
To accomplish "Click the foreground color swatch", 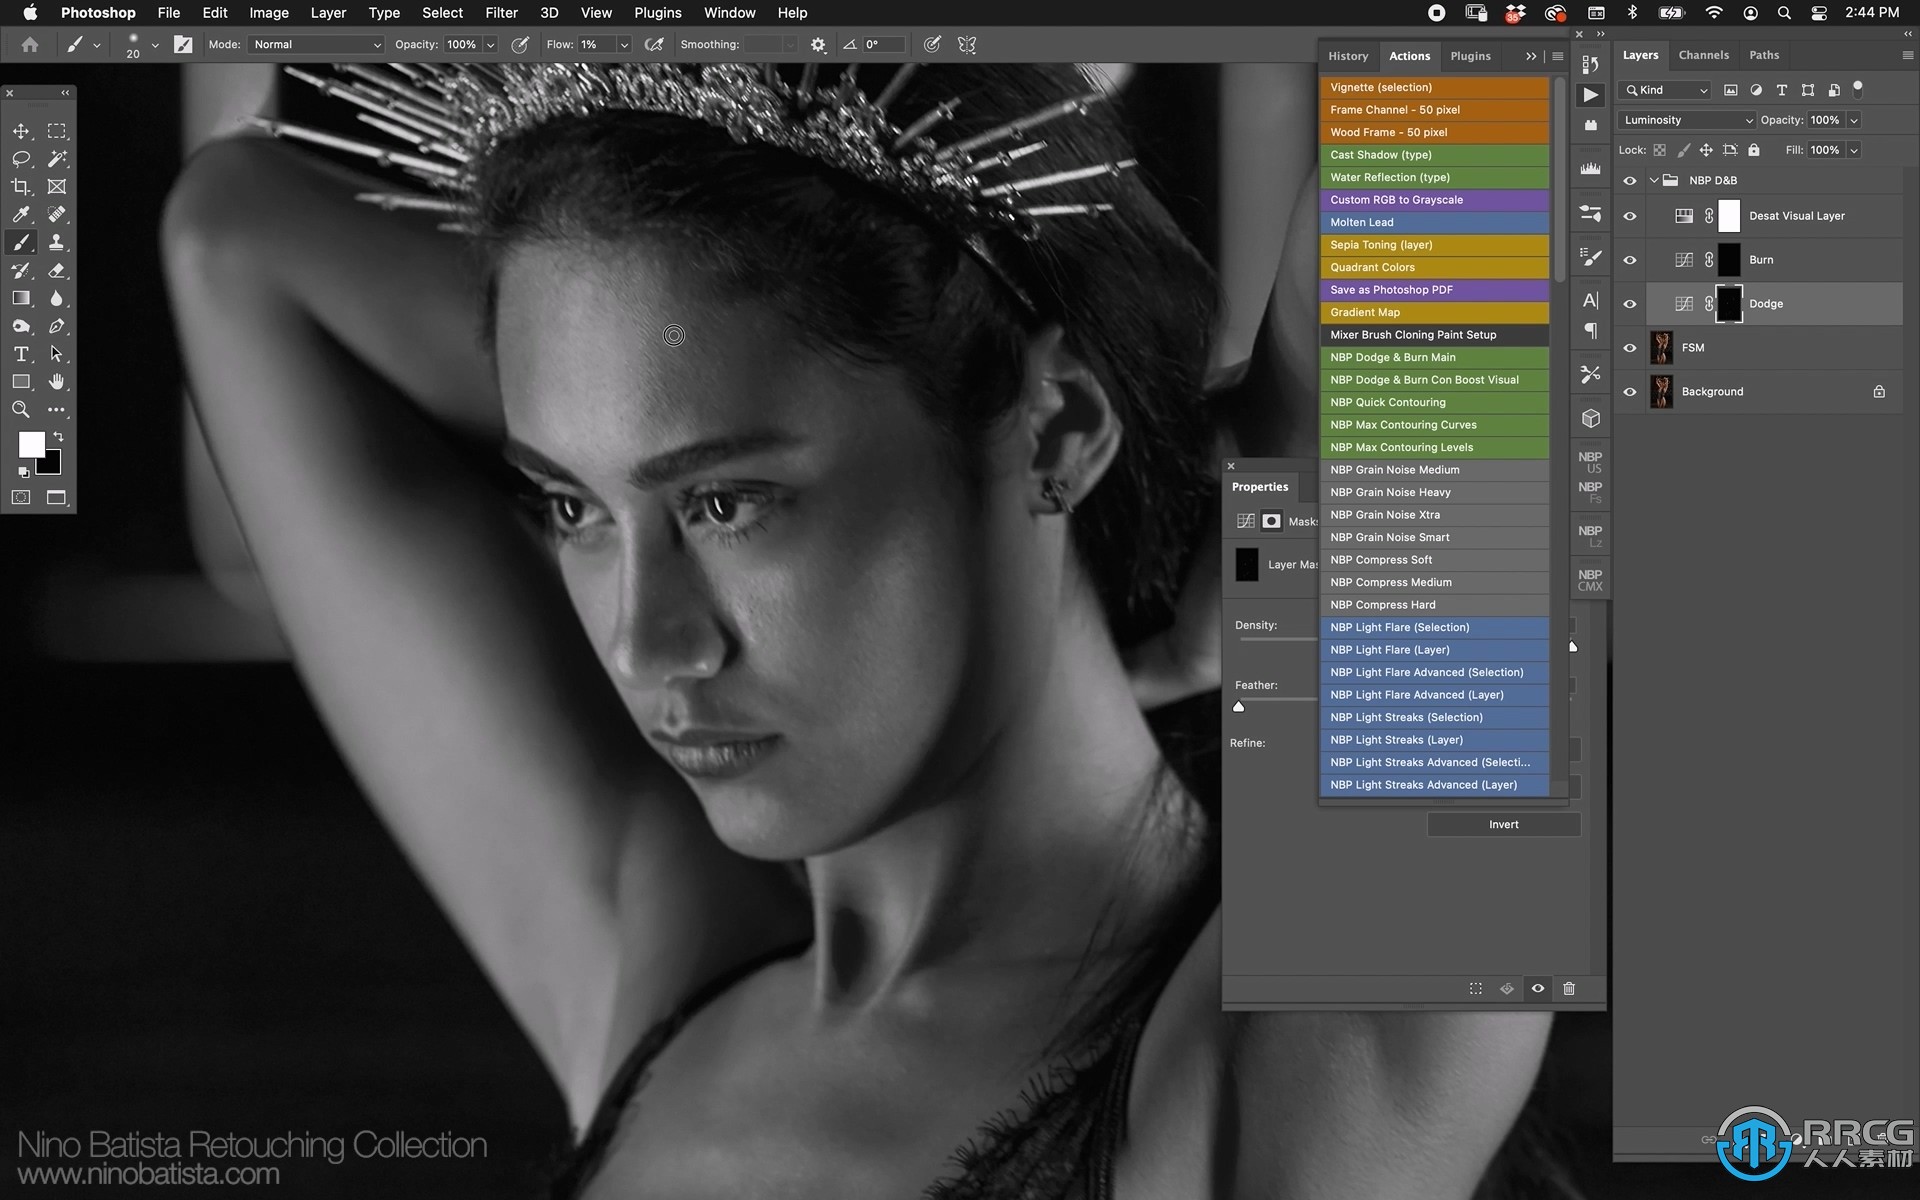I will pos(30,443).
